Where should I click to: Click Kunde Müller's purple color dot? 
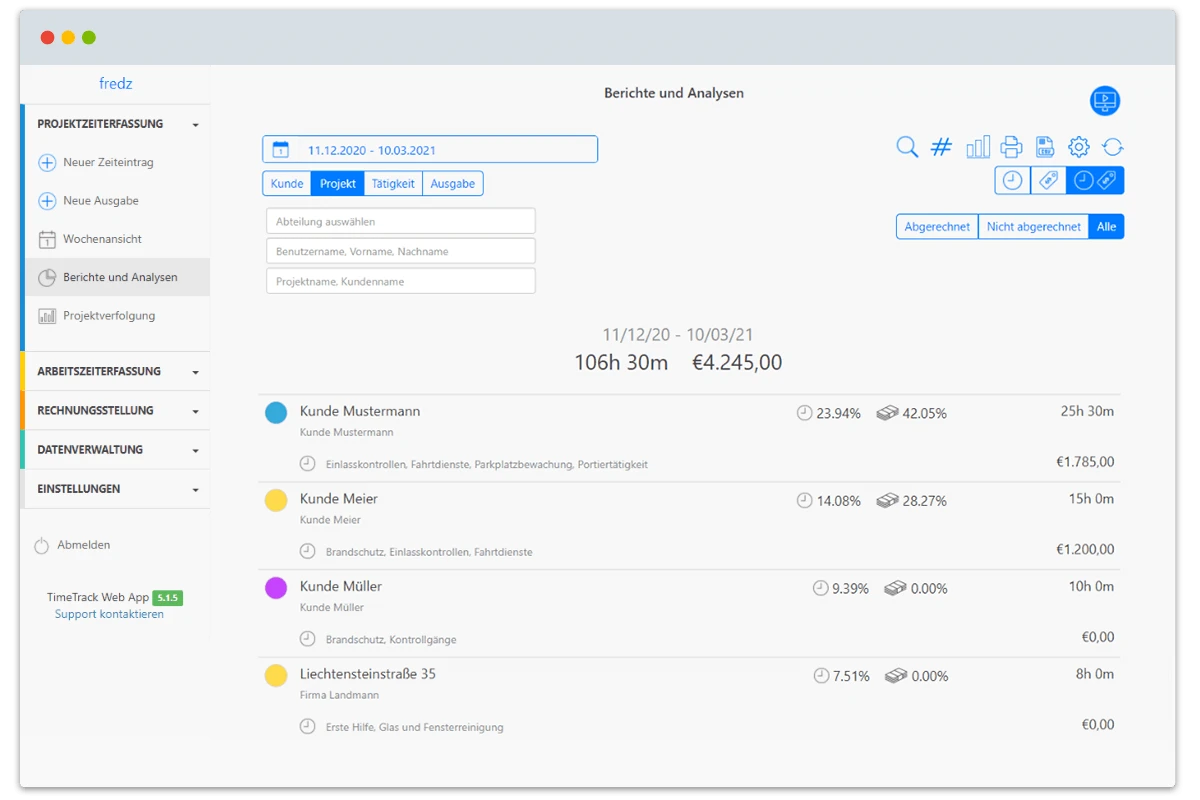[x=276, y=588]
